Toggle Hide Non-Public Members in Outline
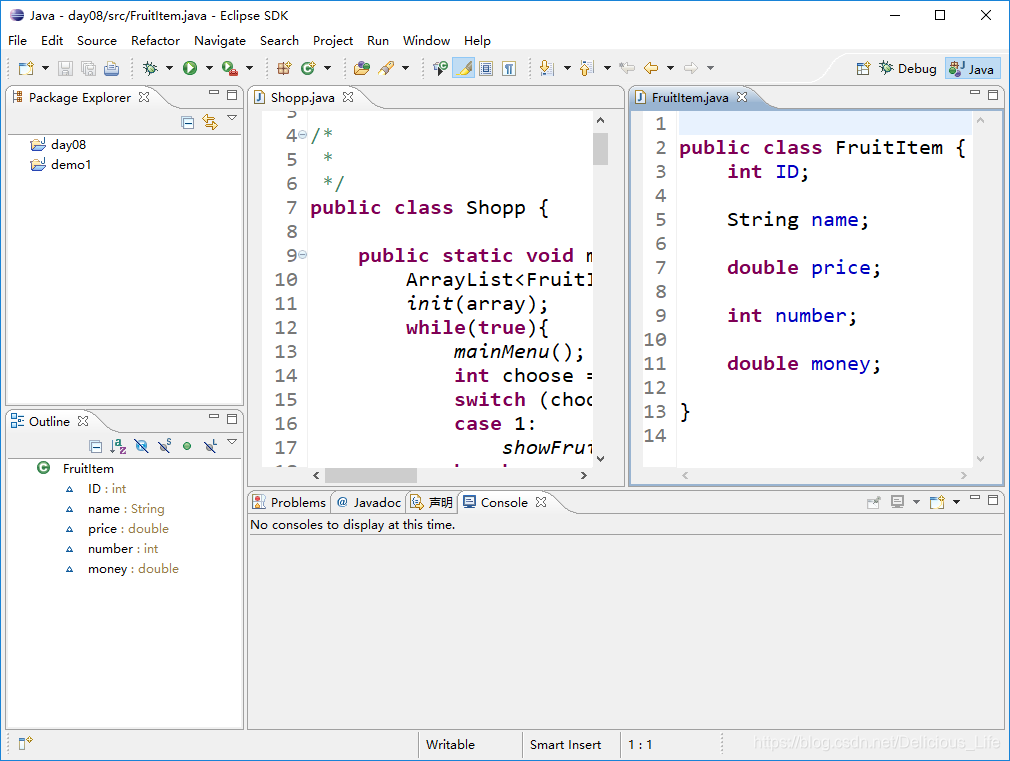 pyautogui.click(x=187, y=446)
